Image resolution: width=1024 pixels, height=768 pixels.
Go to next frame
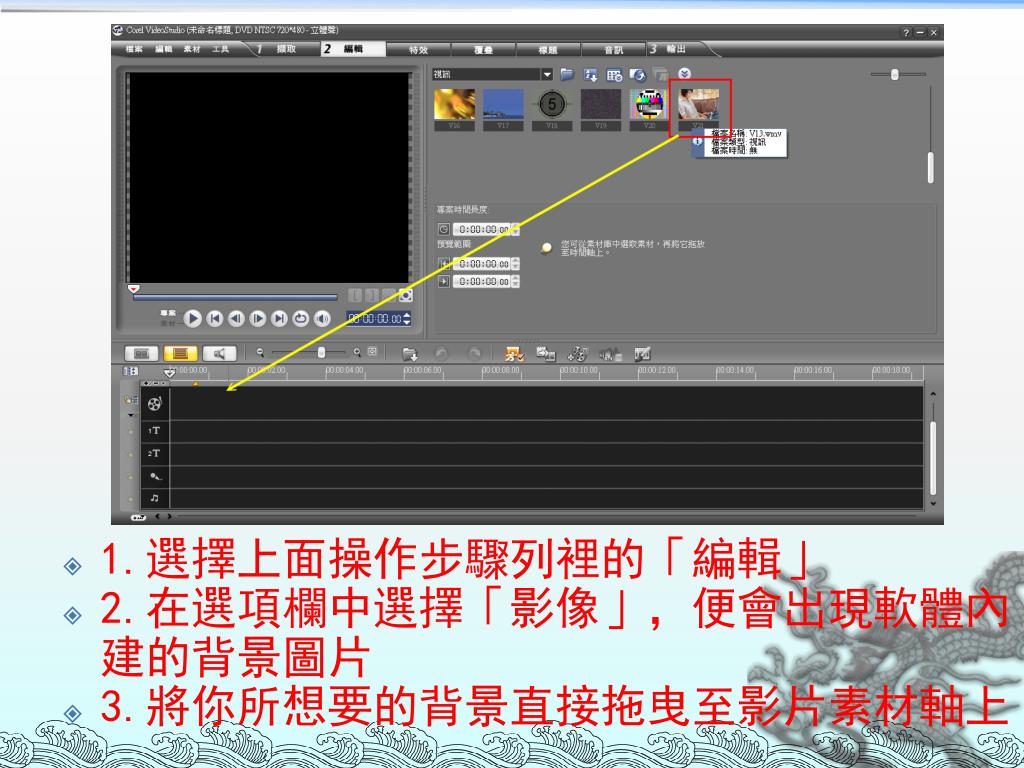pyautogui.click(x=258, y=319)
